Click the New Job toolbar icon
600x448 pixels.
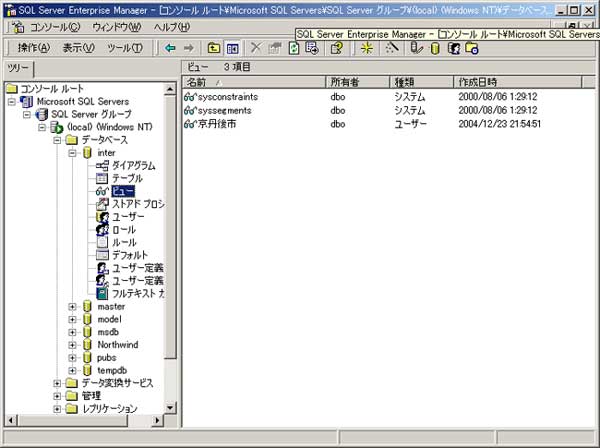pos(472,48)
